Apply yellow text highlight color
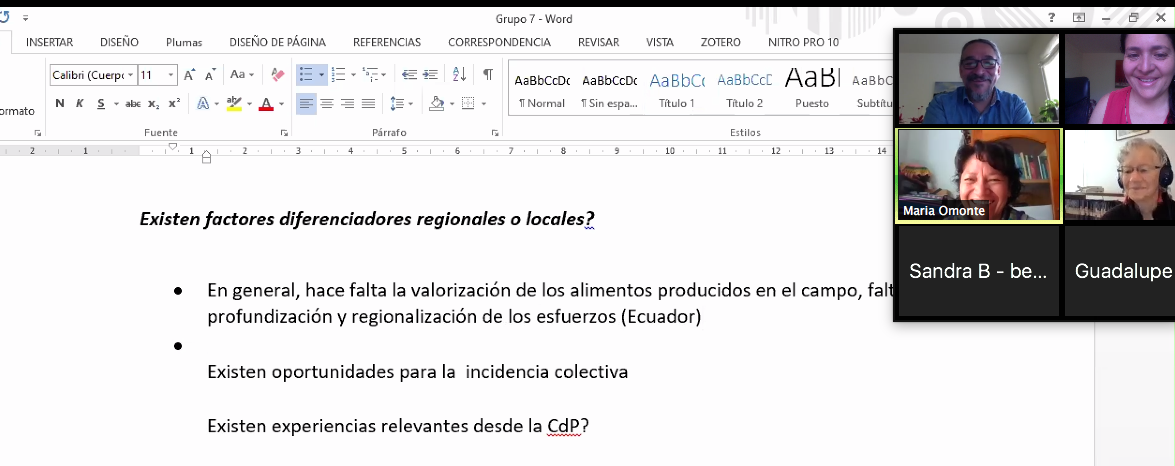1175x466 pixels. 233,103
